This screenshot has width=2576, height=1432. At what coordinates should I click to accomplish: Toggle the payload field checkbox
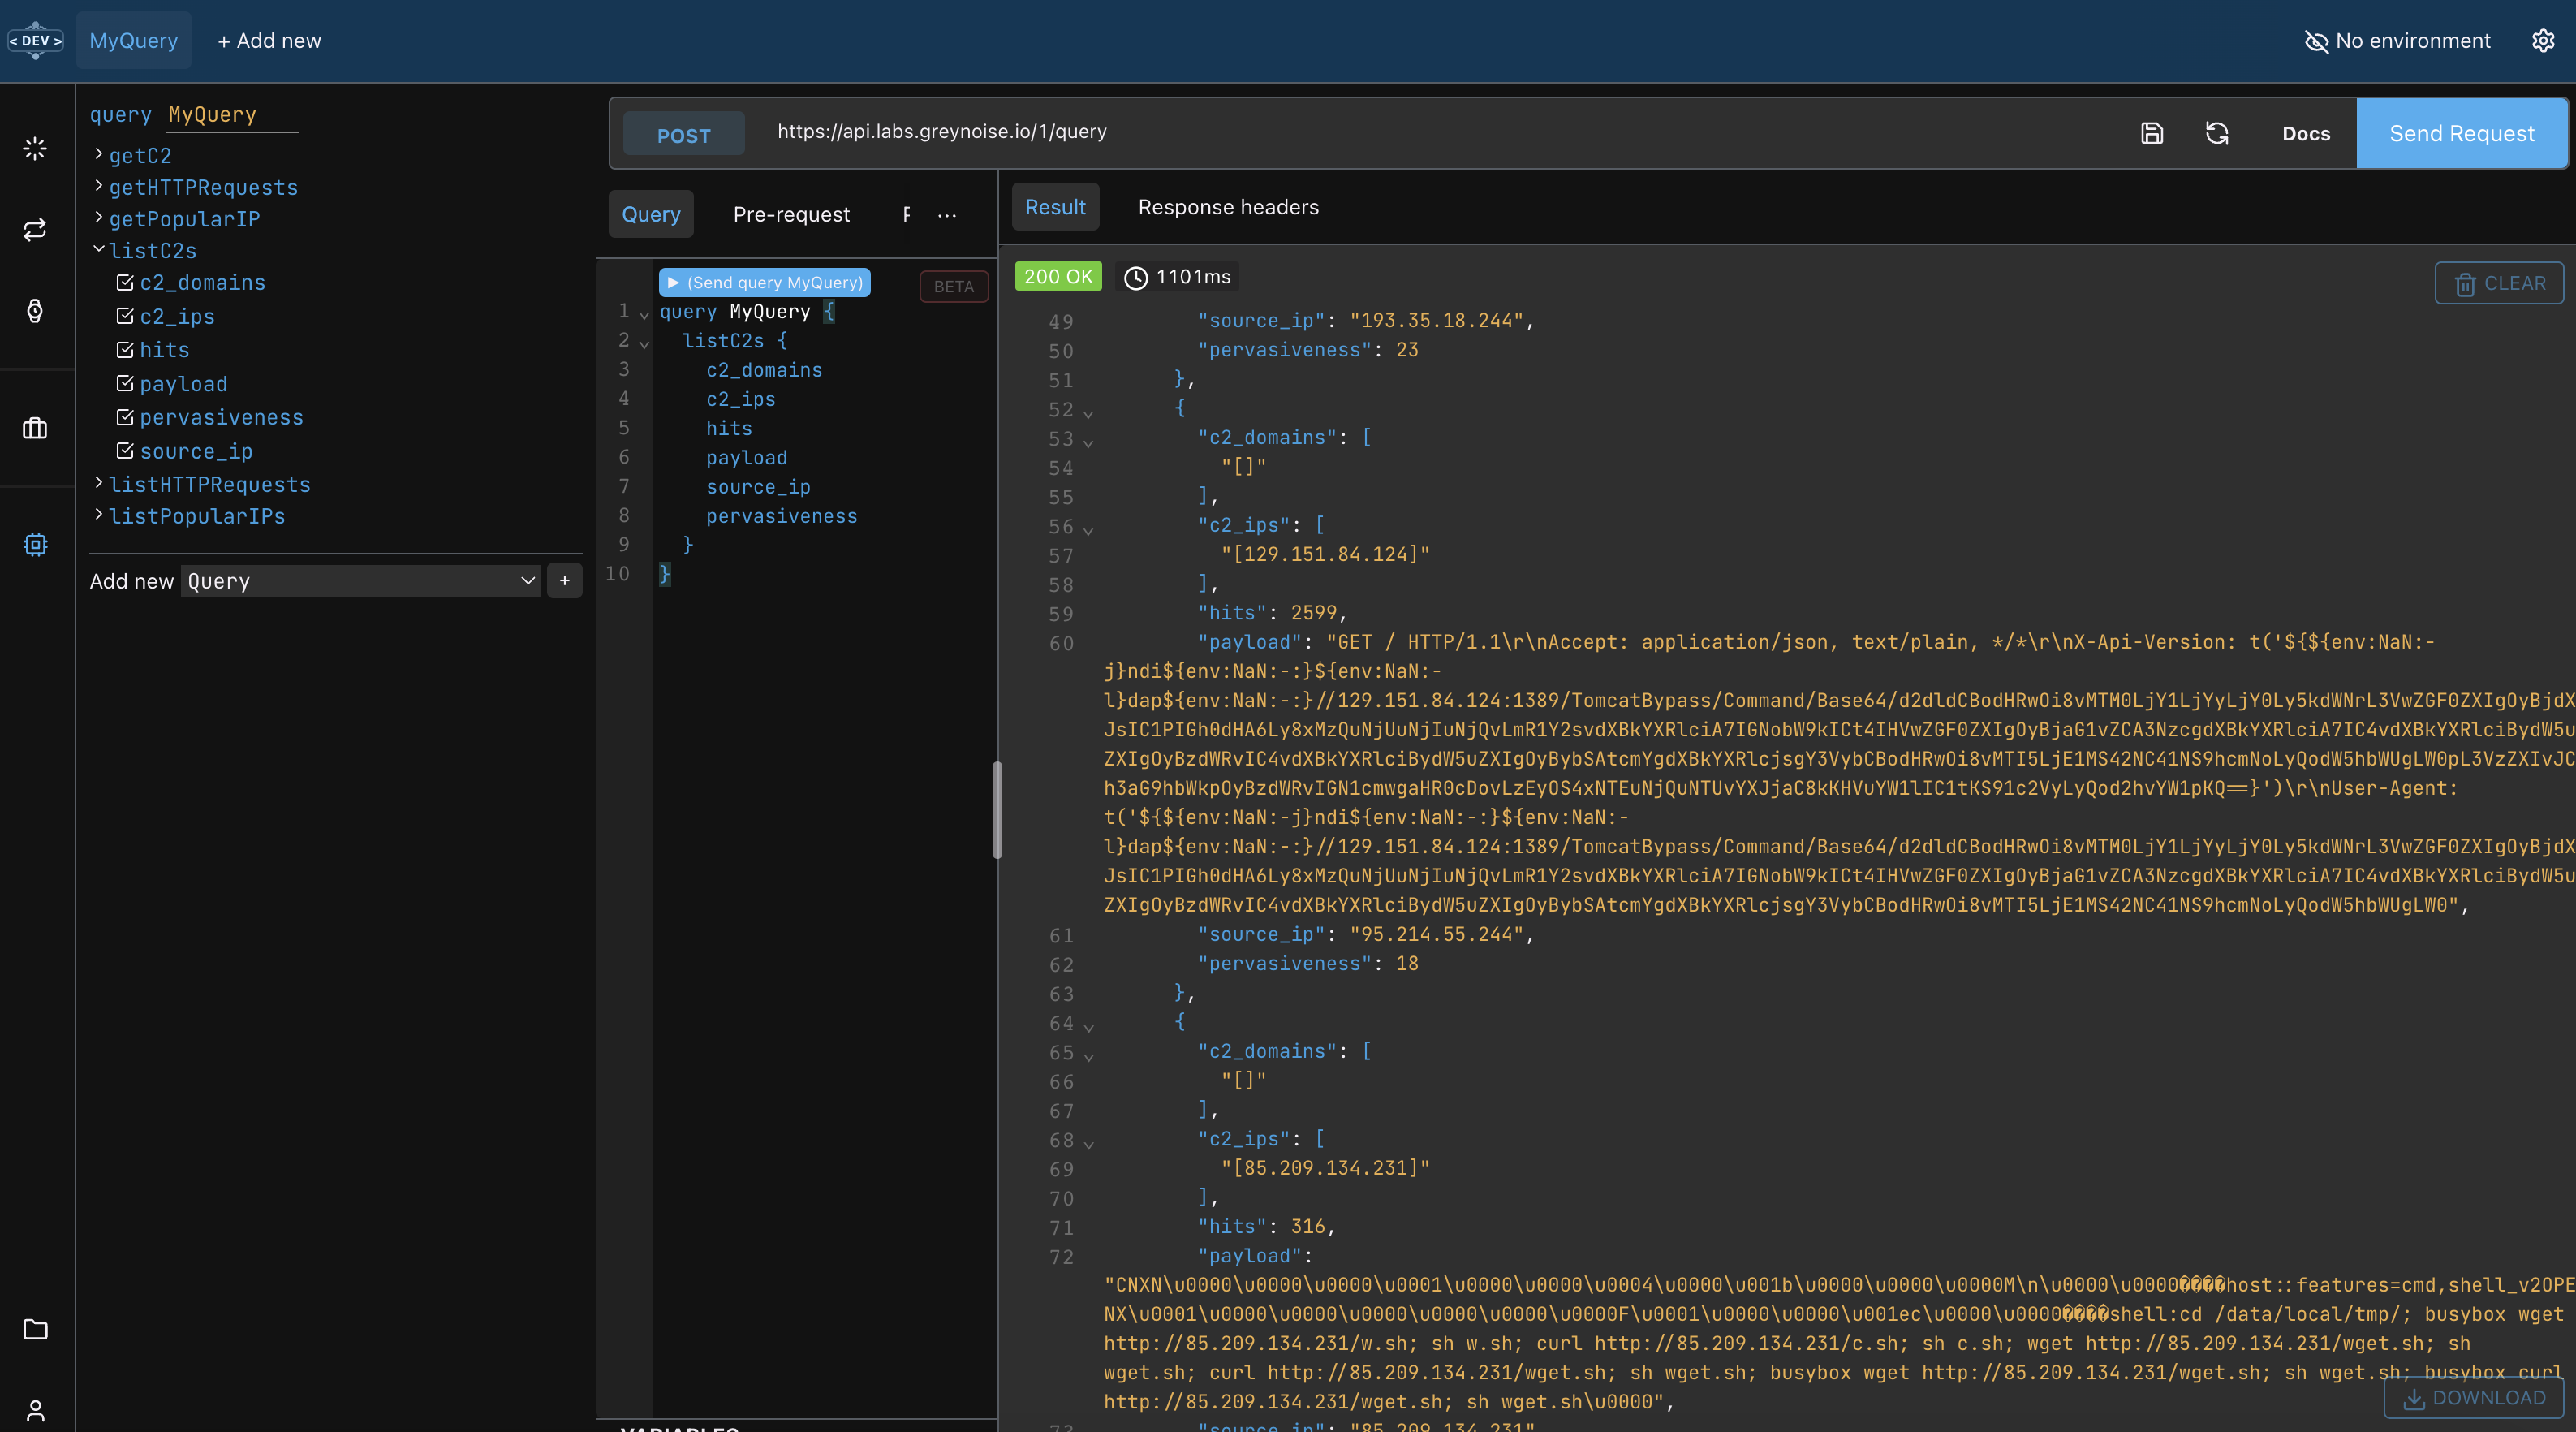tap(125, 384)
